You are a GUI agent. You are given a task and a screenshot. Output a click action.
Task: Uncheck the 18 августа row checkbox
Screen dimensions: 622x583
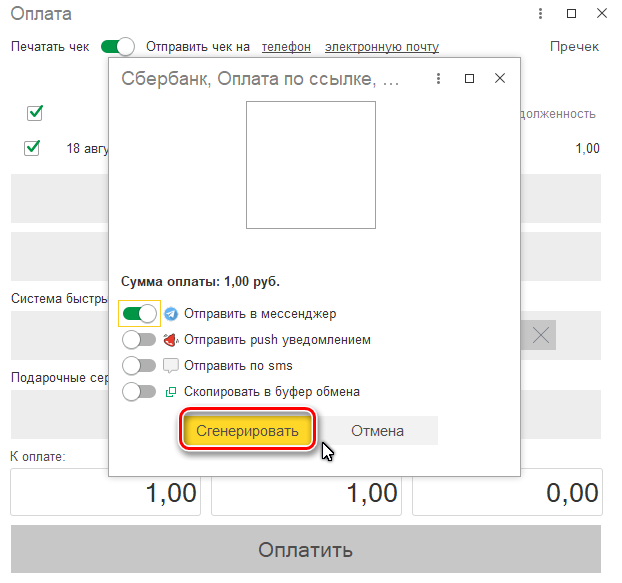click(32, 148)
